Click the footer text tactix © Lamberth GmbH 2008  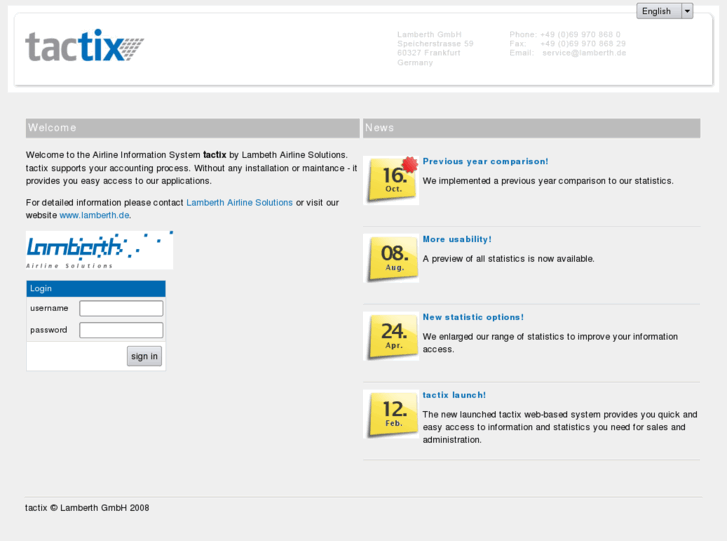pos(87,508)
